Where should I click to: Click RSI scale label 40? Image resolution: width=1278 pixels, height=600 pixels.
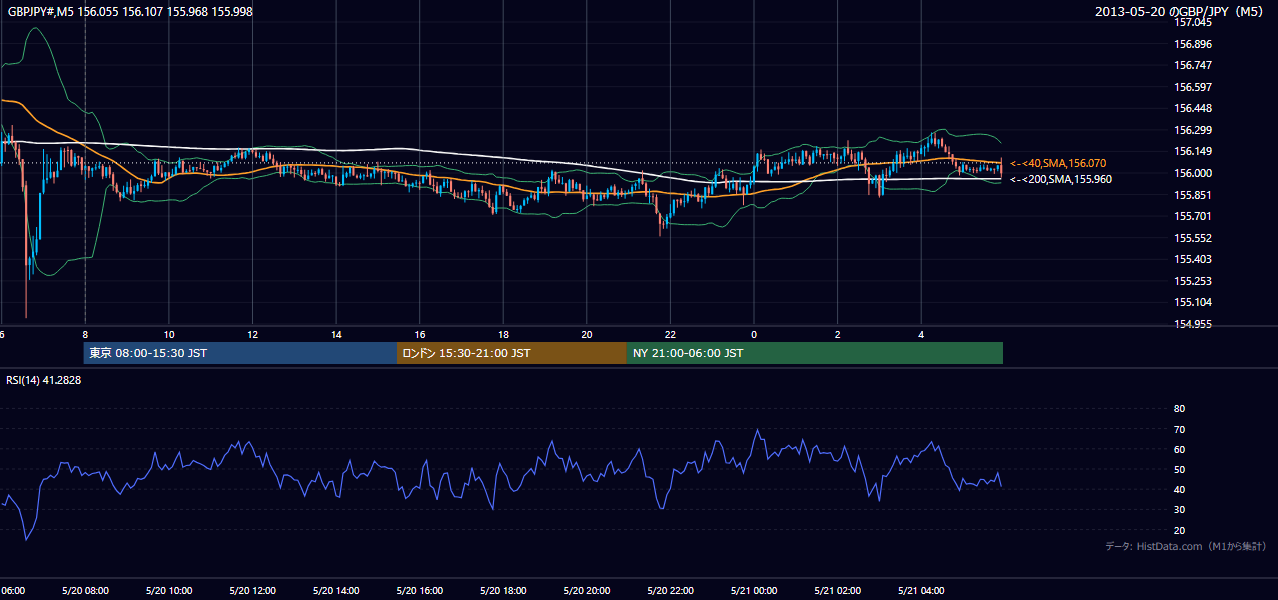1179,489
